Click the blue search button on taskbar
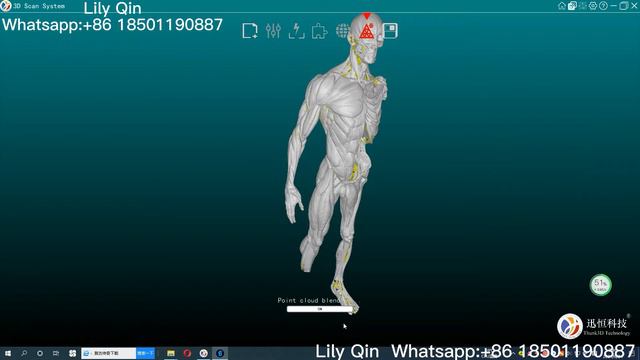Image resolution: width=640 pixels, height=360 pixels. pos(145,353)
